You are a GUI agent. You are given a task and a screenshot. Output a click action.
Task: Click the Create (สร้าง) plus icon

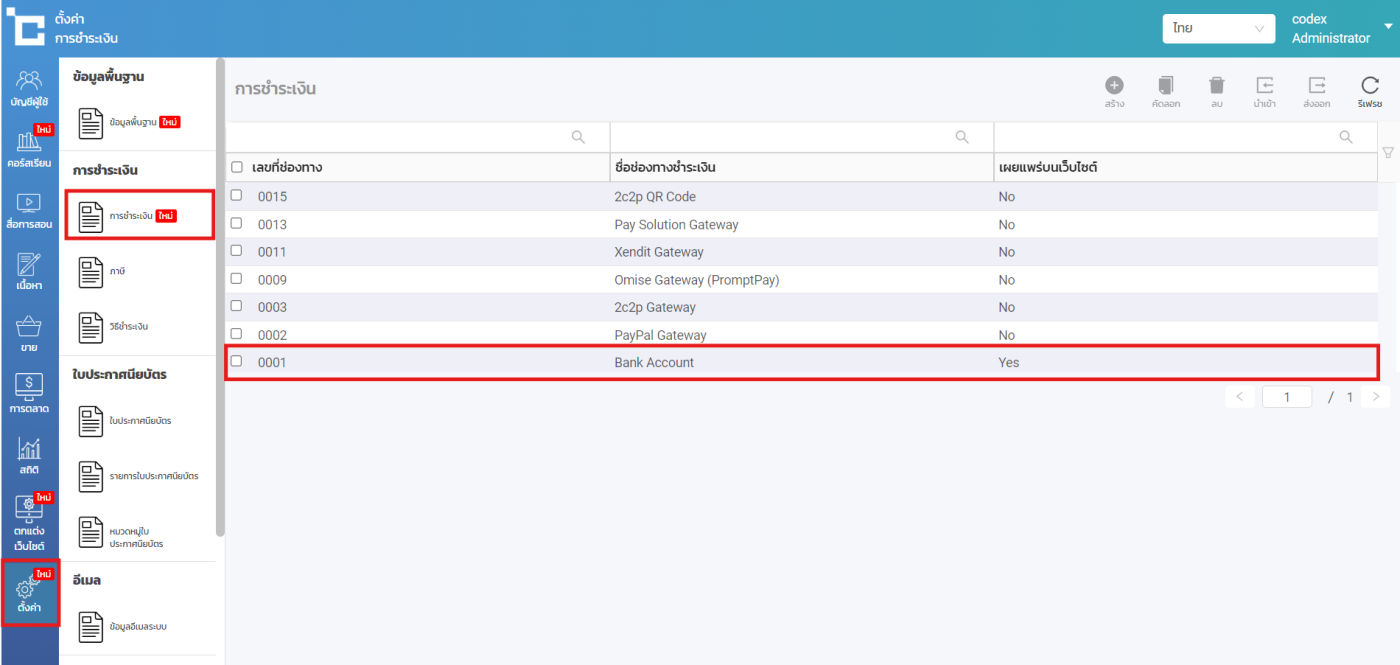(1114, 86)
